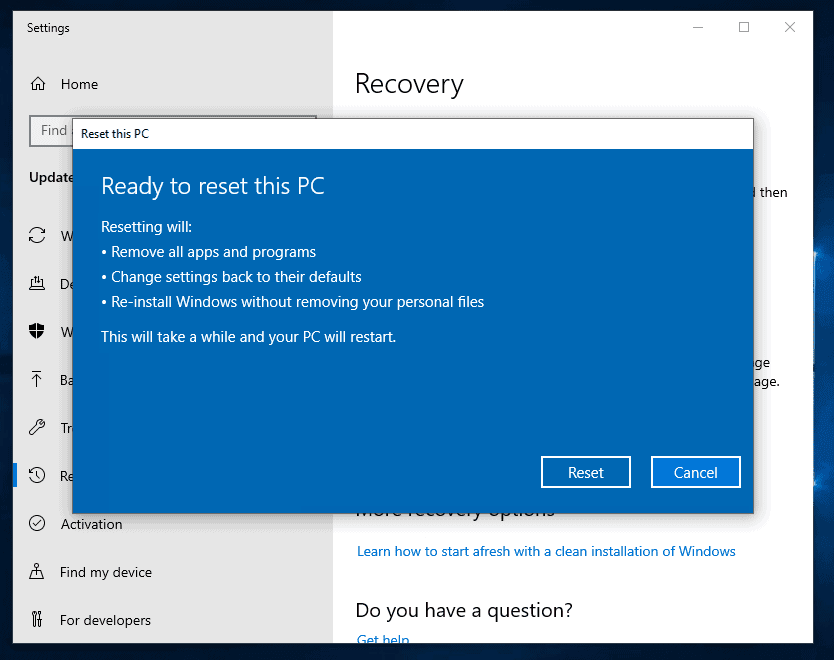Select the Find my device person icon
The image size is (834, 660).
(37, 572)
